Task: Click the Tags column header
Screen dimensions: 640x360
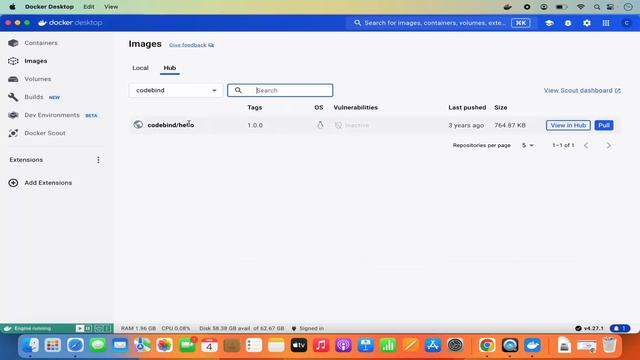Action: [255, 107]
